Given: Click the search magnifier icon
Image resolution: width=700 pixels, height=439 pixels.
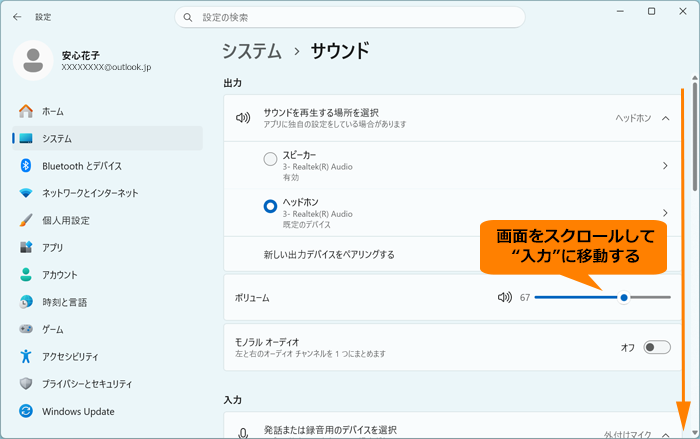Looking at the screenshot, I should (188, 17).
